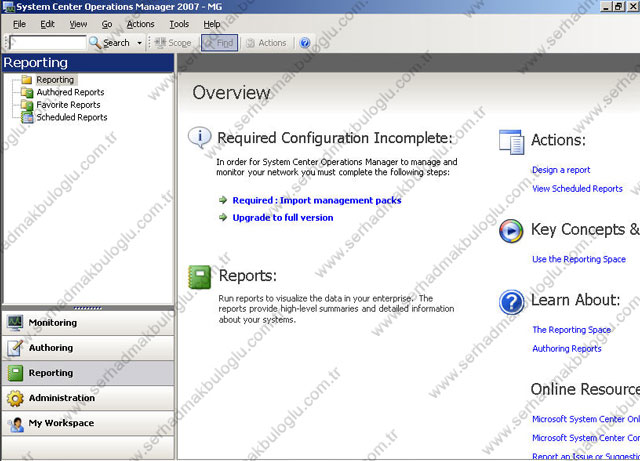The image size is (640, 461).
Task: Click Upgrade to full version link
Action: (283, 218)
